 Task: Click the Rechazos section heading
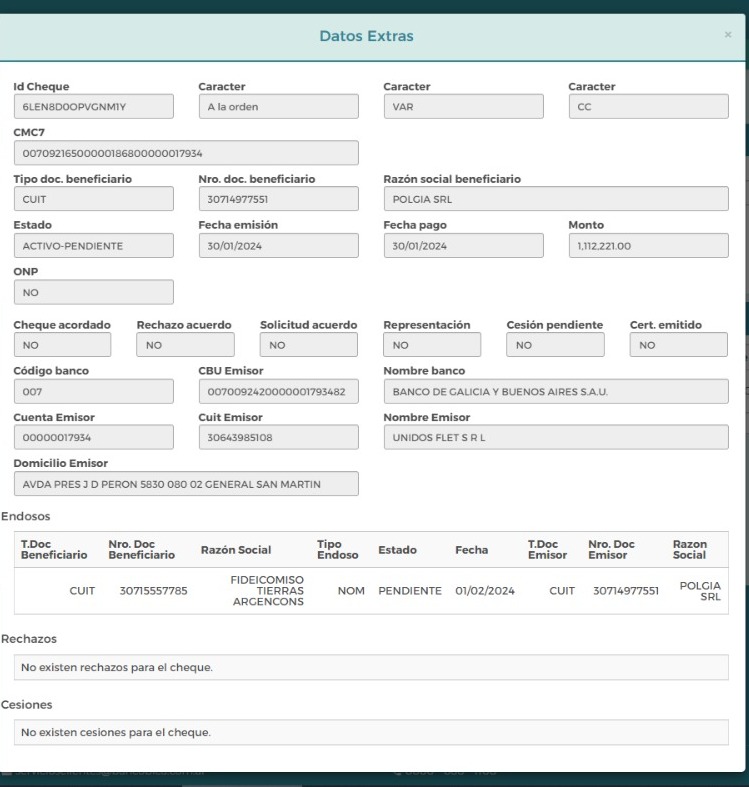[29, 638]
